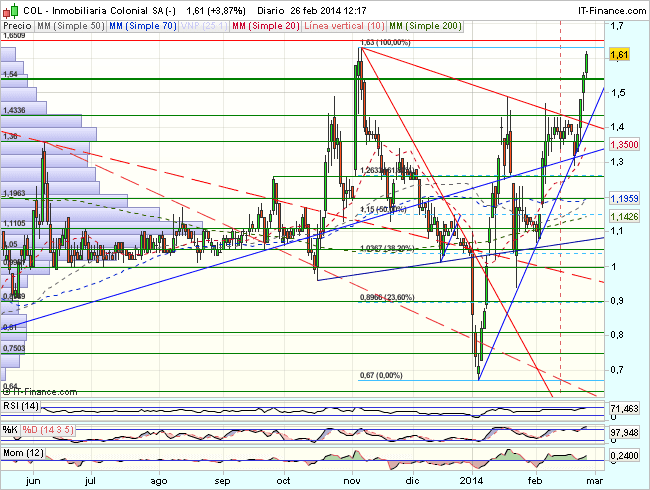Click the 1,4336 level label
650x490 pixels.
(14, 110)
